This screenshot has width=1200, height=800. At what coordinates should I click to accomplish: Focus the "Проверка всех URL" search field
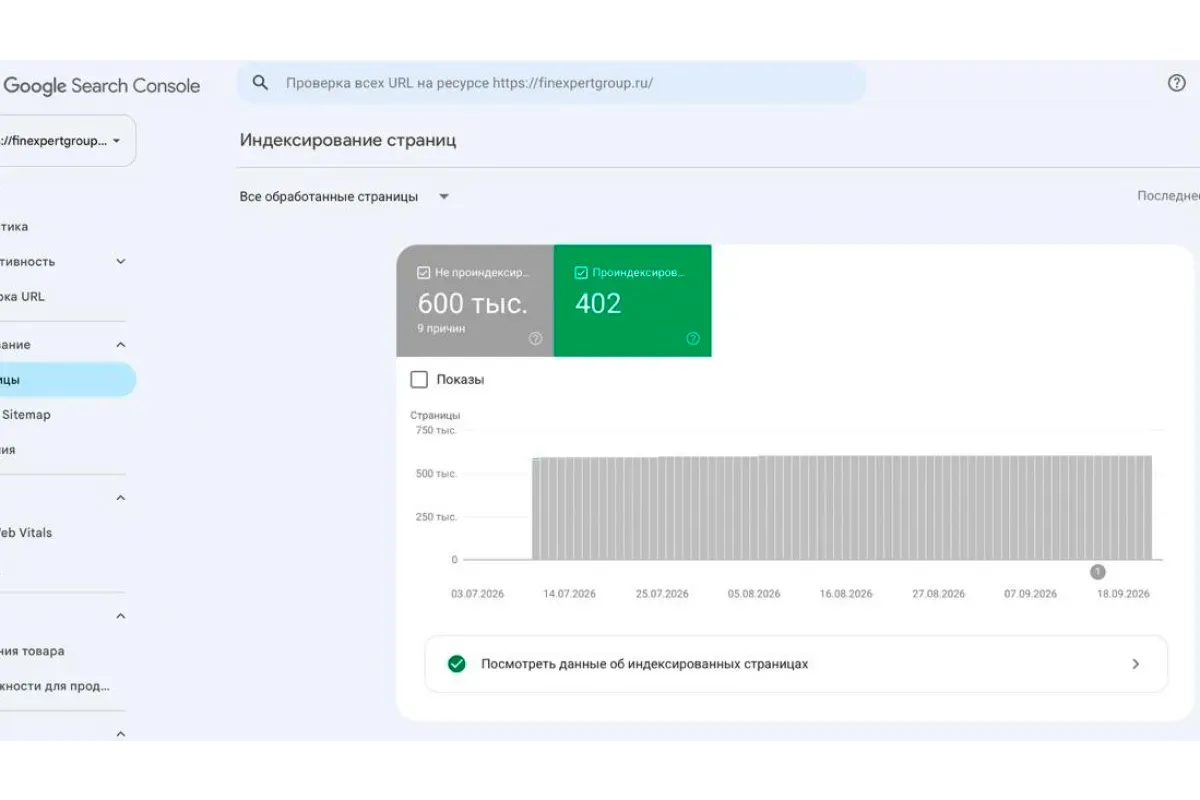[x=551, y=83]
